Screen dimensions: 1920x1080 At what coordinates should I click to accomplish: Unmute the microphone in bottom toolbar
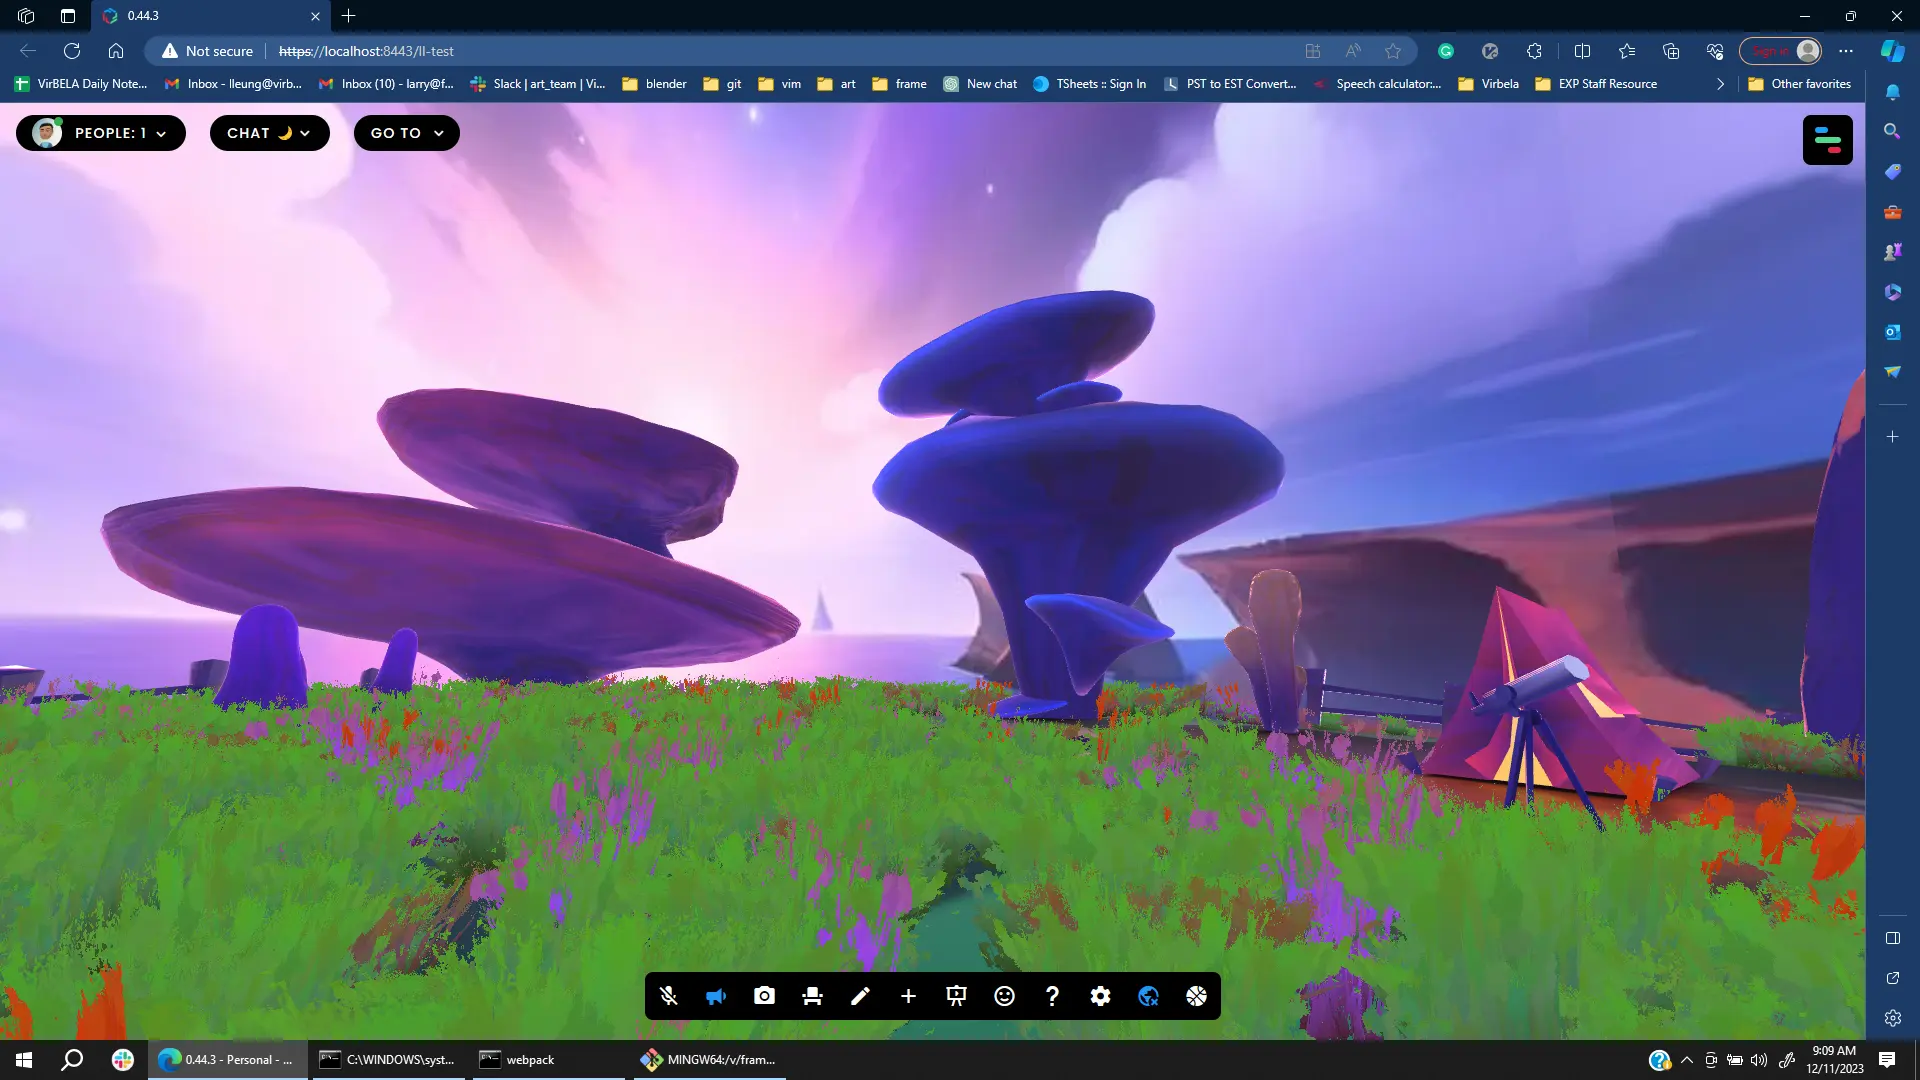tap(669, 996)
